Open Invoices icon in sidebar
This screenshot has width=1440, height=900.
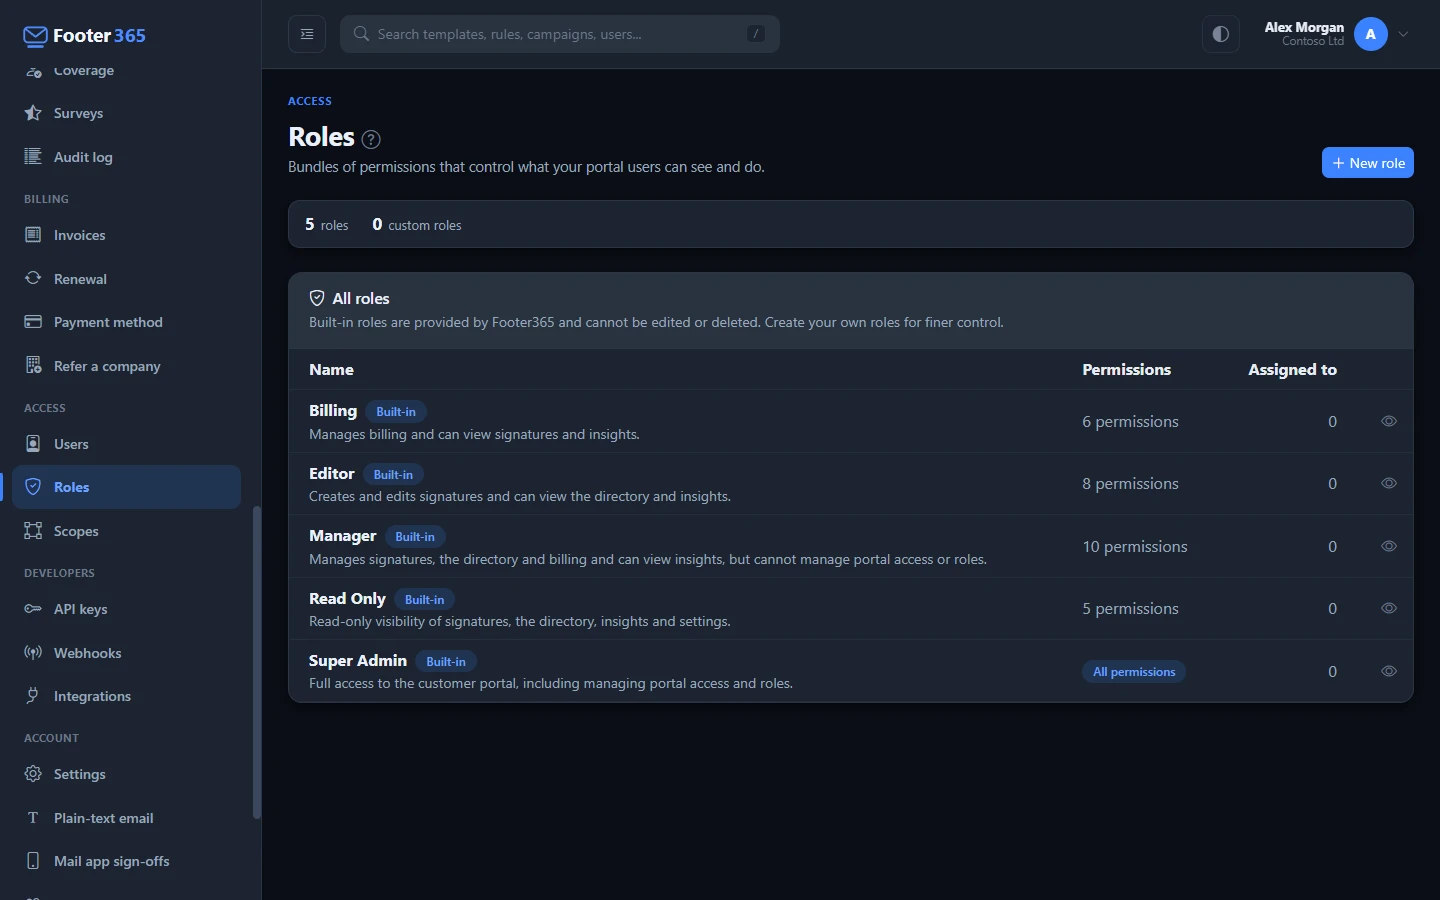[x=33, y=235]
